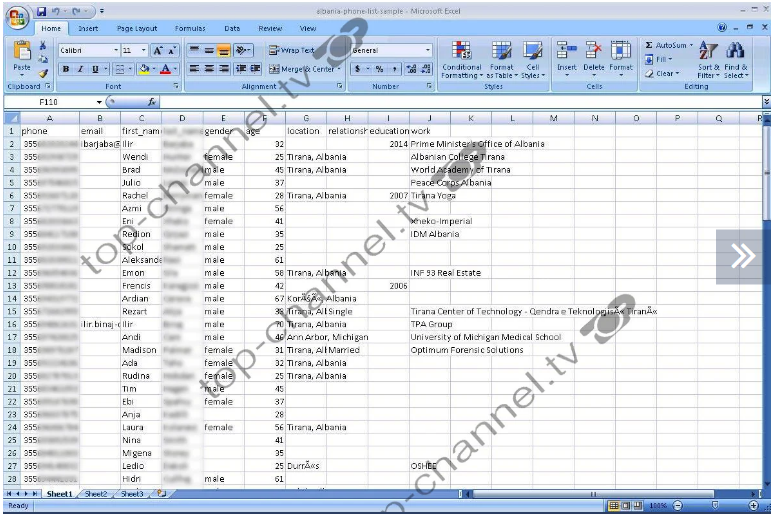Switch to the Insert tab

(x=88, y=29)
